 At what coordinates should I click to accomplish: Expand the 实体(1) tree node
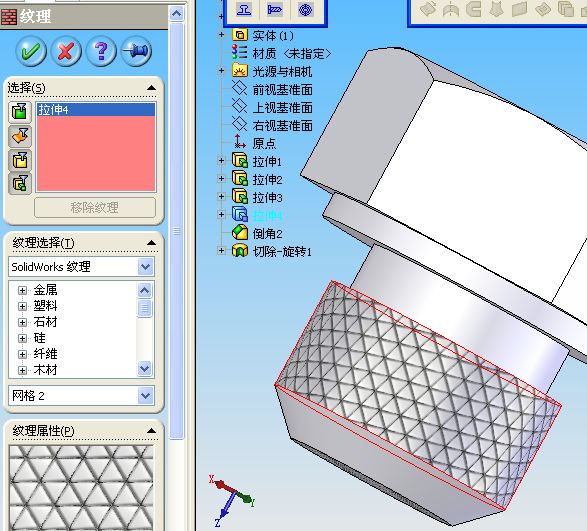[x=221, y=35]
